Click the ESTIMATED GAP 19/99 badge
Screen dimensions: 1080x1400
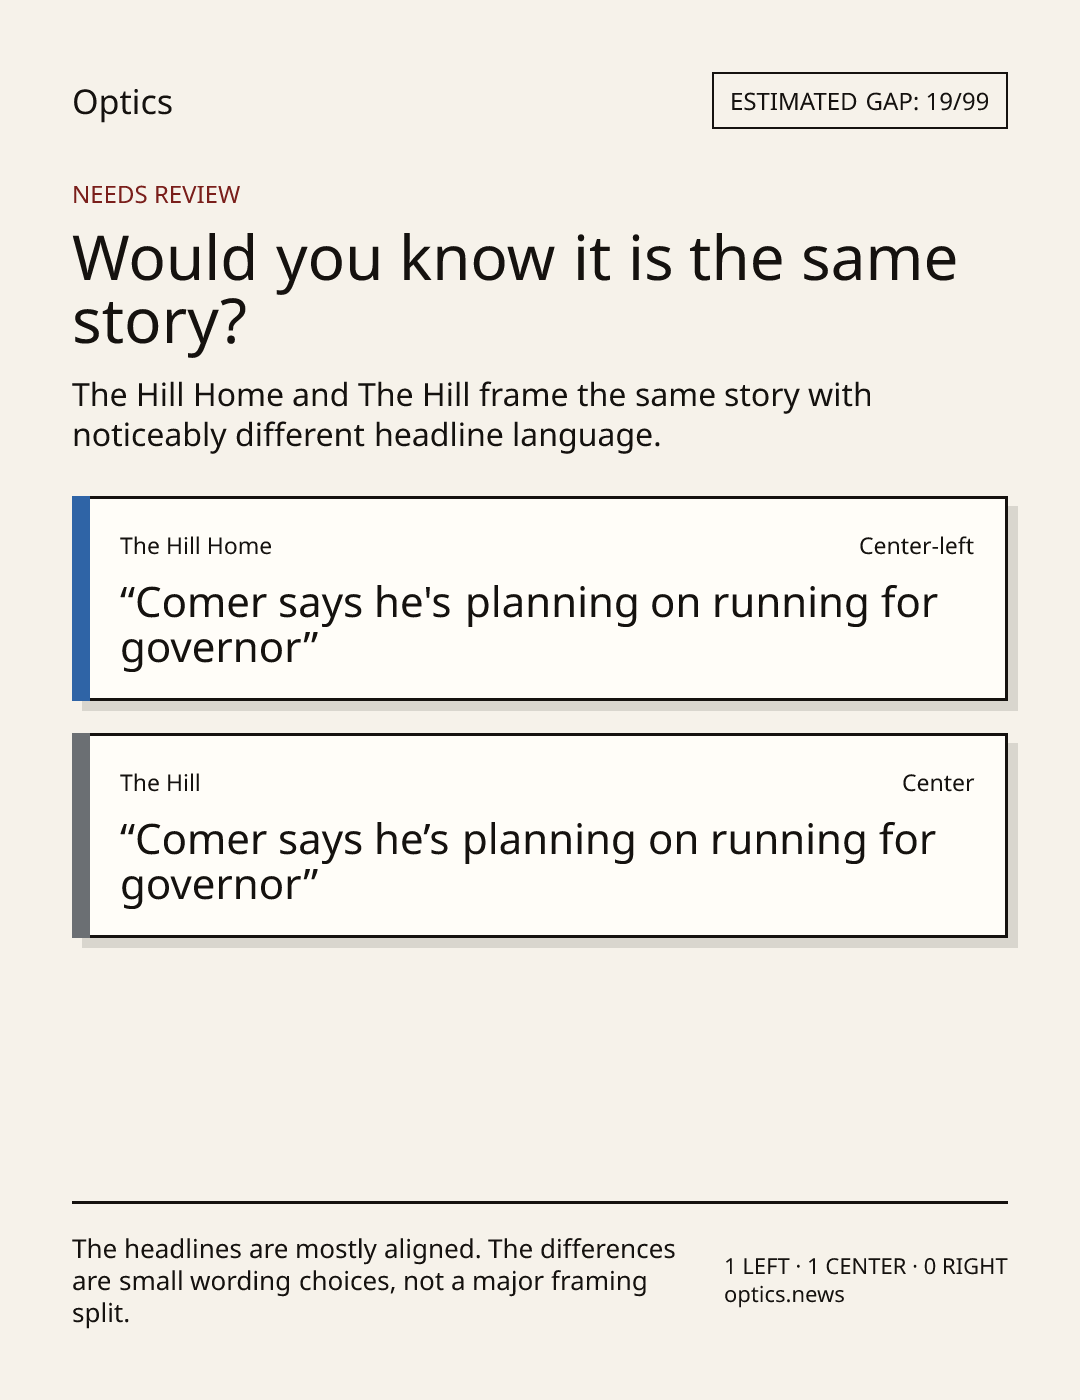[860, 101]
